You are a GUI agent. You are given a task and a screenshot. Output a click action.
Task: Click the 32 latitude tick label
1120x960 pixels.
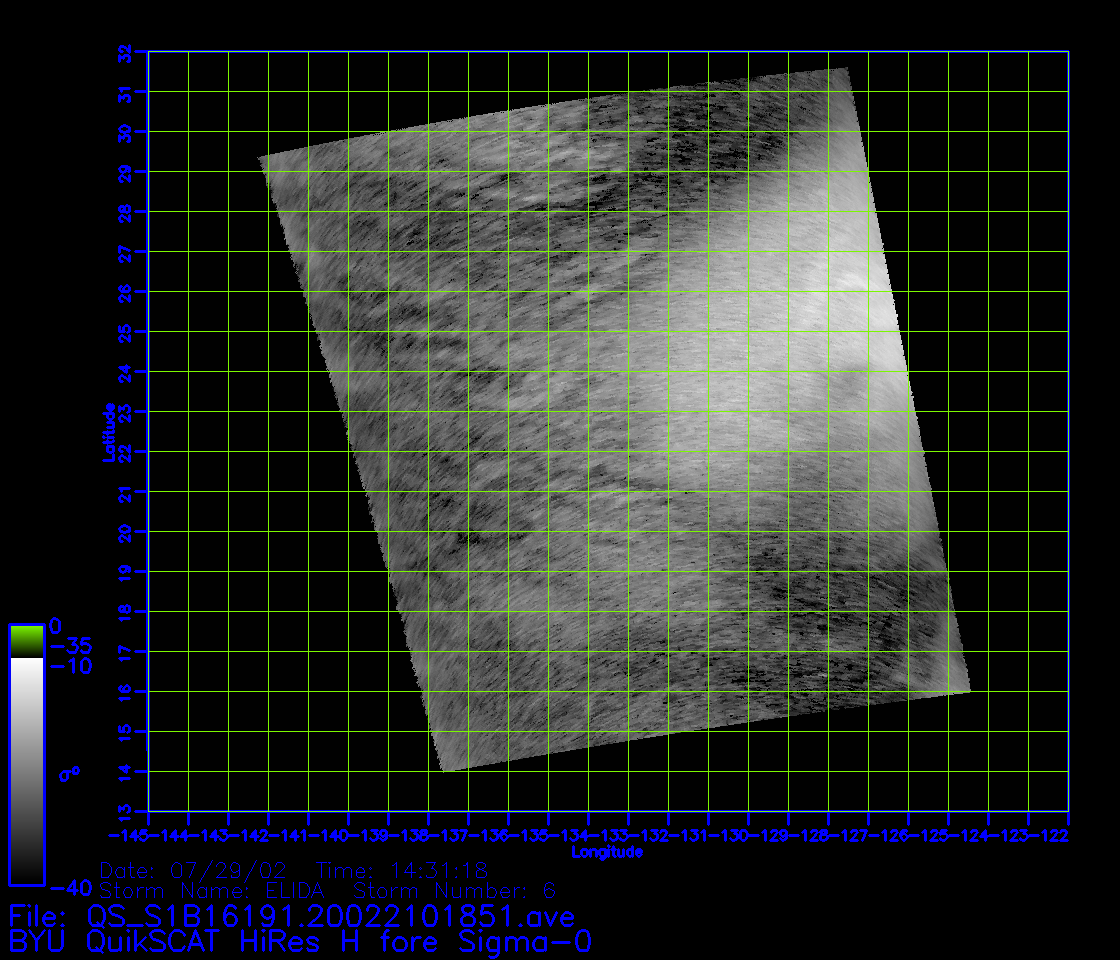tap(124, 52)
